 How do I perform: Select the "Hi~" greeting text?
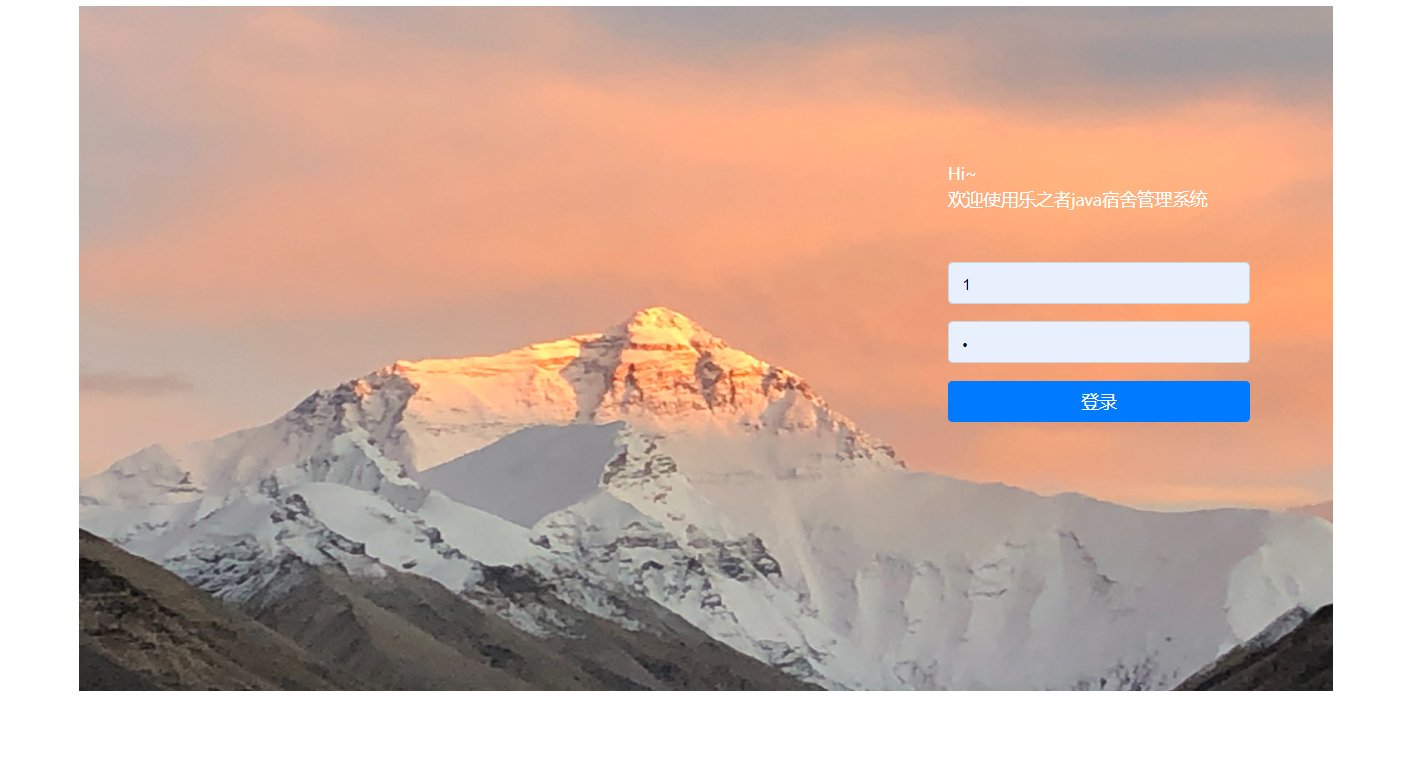coord(962,173)
